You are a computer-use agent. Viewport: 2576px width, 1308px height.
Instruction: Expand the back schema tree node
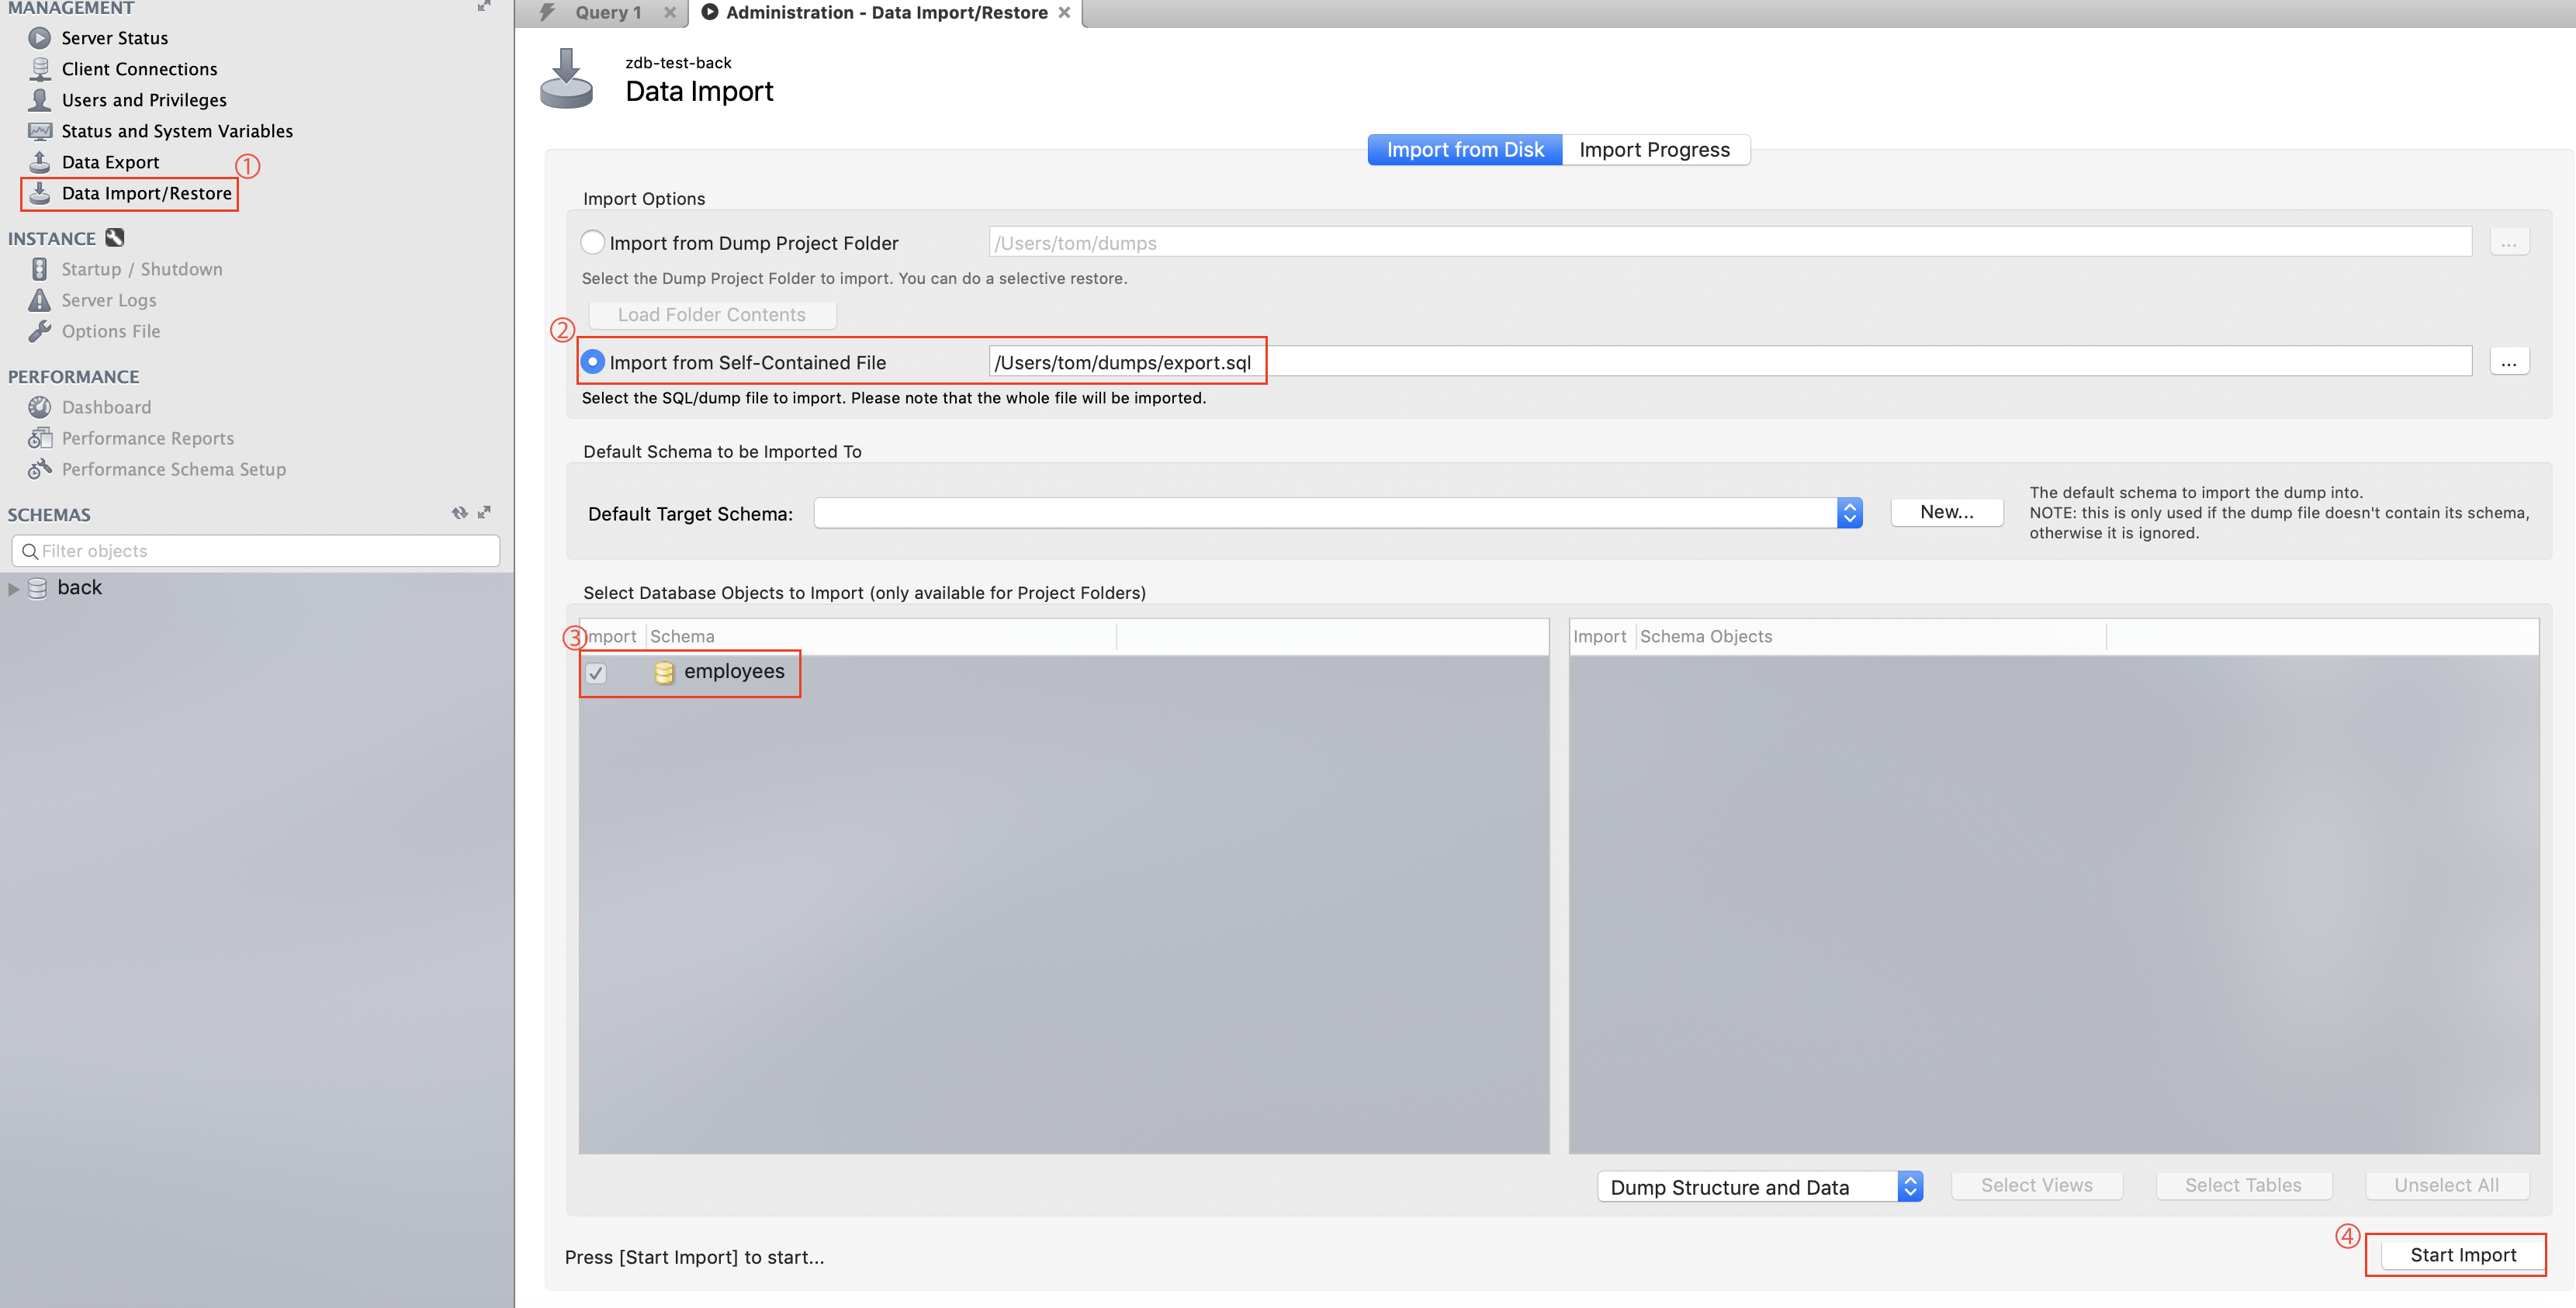pos(14,589)
